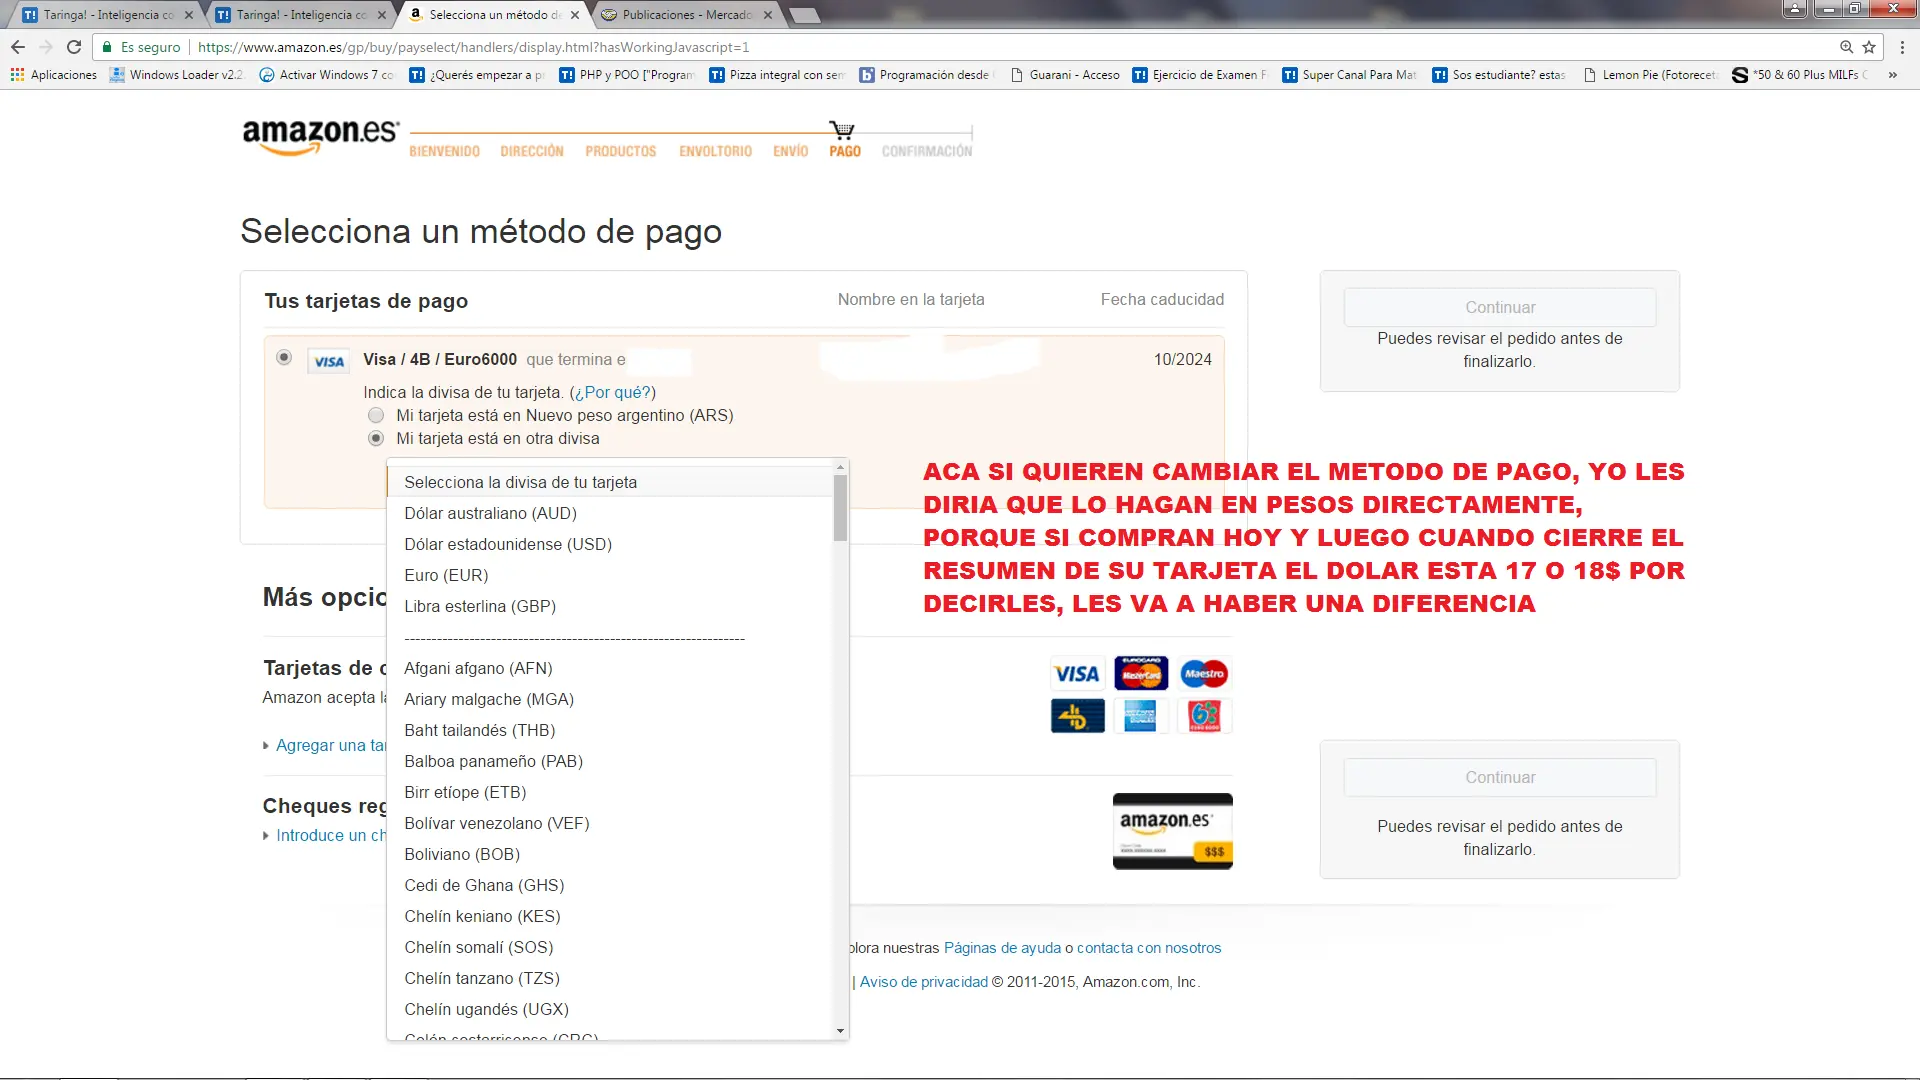This screenshot has width=1920, height=1080.
Task: Click the Amazon.es logo
Action: [320, 137]
